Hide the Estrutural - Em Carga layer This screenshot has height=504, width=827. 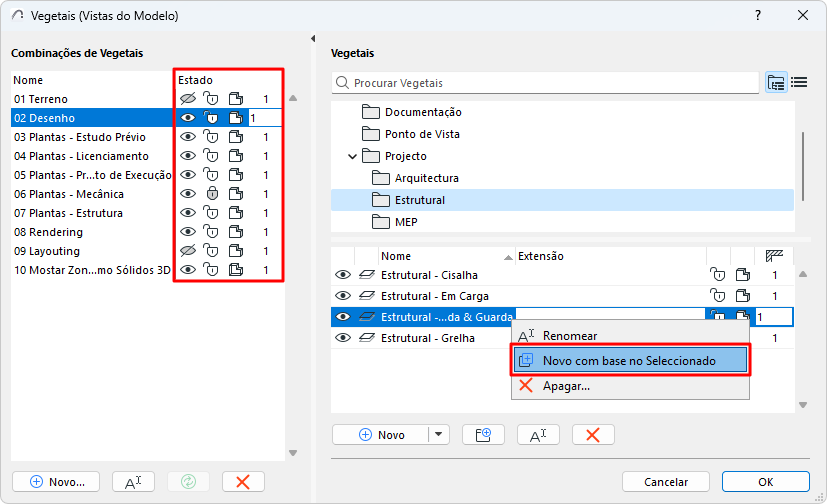tap(343, 296)
